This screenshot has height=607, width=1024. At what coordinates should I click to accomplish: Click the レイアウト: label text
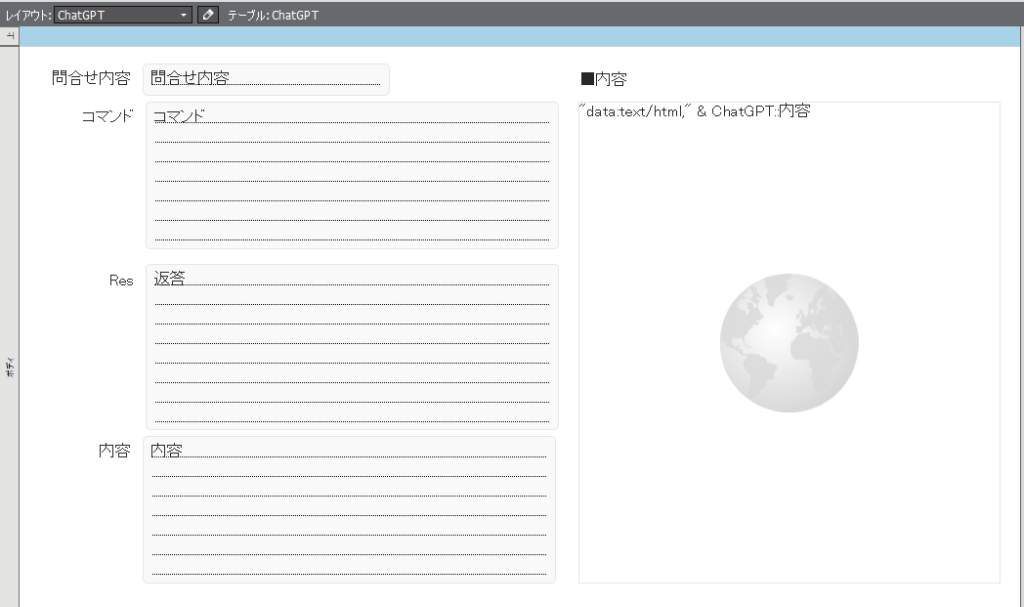tap(28, 15)
